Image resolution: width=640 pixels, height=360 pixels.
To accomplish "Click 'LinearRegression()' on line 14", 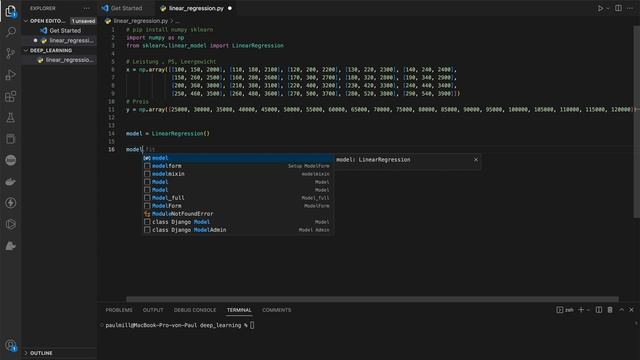I will coord(180,133).
